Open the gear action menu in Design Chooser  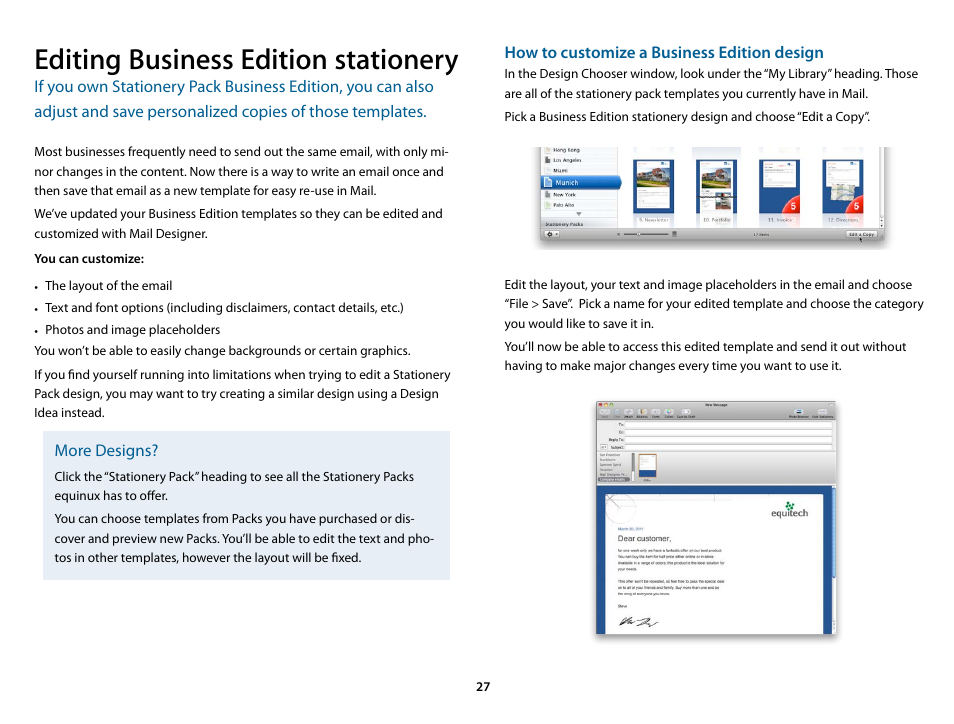tap(552, 234)
